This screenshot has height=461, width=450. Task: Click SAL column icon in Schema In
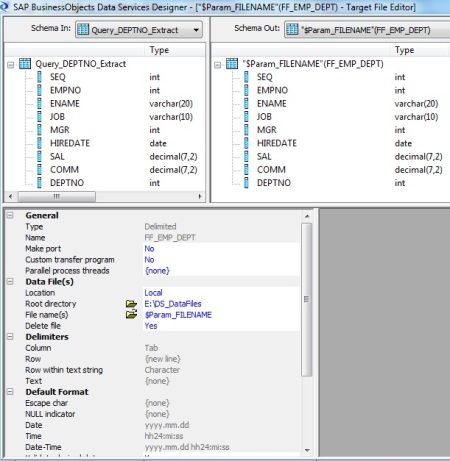point(39,156)
